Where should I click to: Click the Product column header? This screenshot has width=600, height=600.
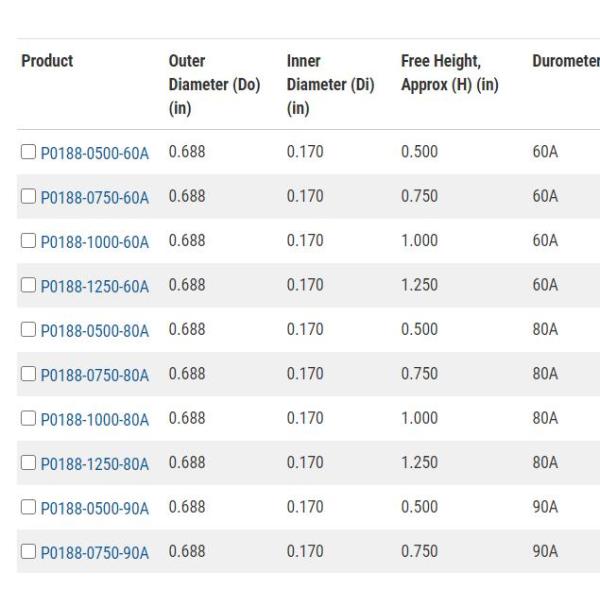tap(47, 61)
